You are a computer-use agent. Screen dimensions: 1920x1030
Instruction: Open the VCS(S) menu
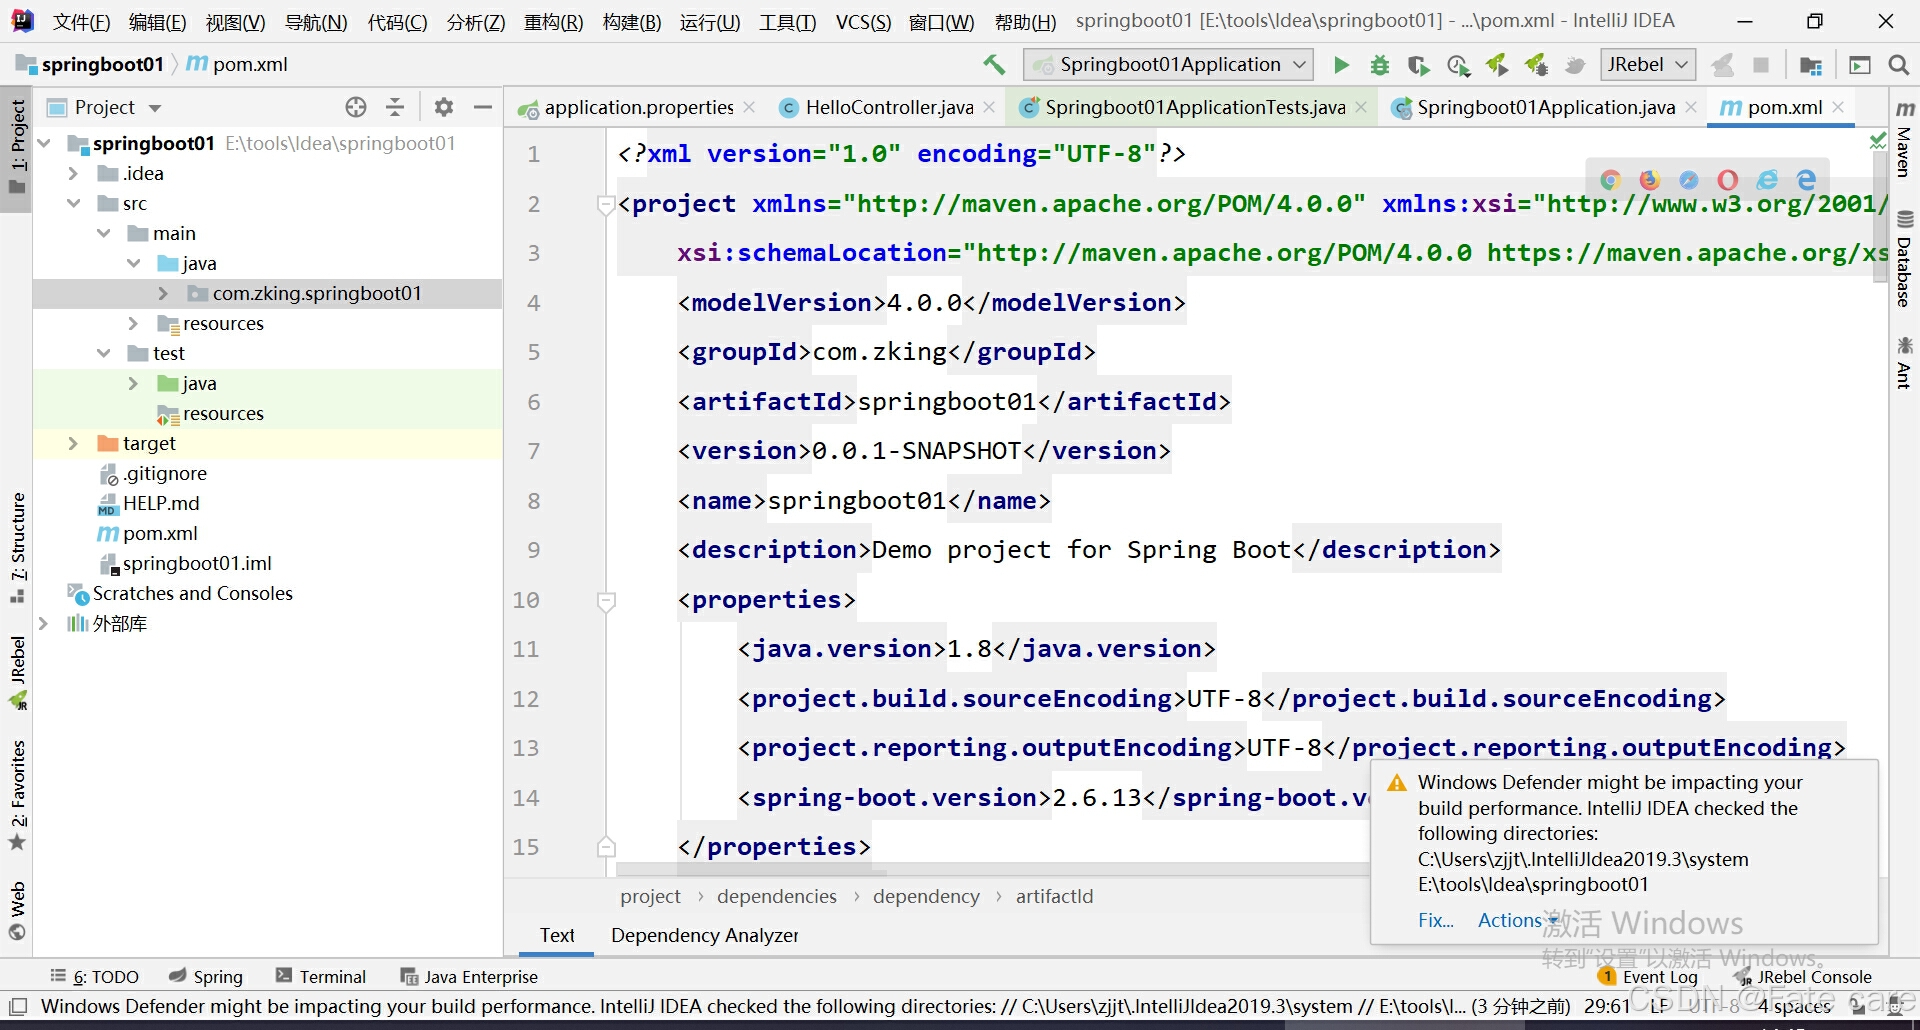pyautogui.click(x=863, y=22)
